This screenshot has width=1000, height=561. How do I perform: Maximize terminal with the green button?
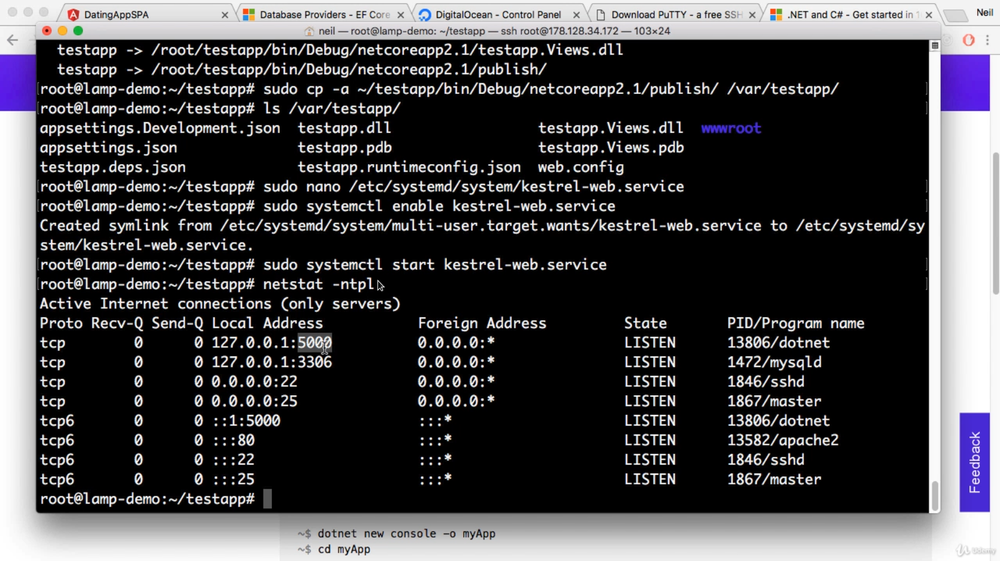pos(78,31)
